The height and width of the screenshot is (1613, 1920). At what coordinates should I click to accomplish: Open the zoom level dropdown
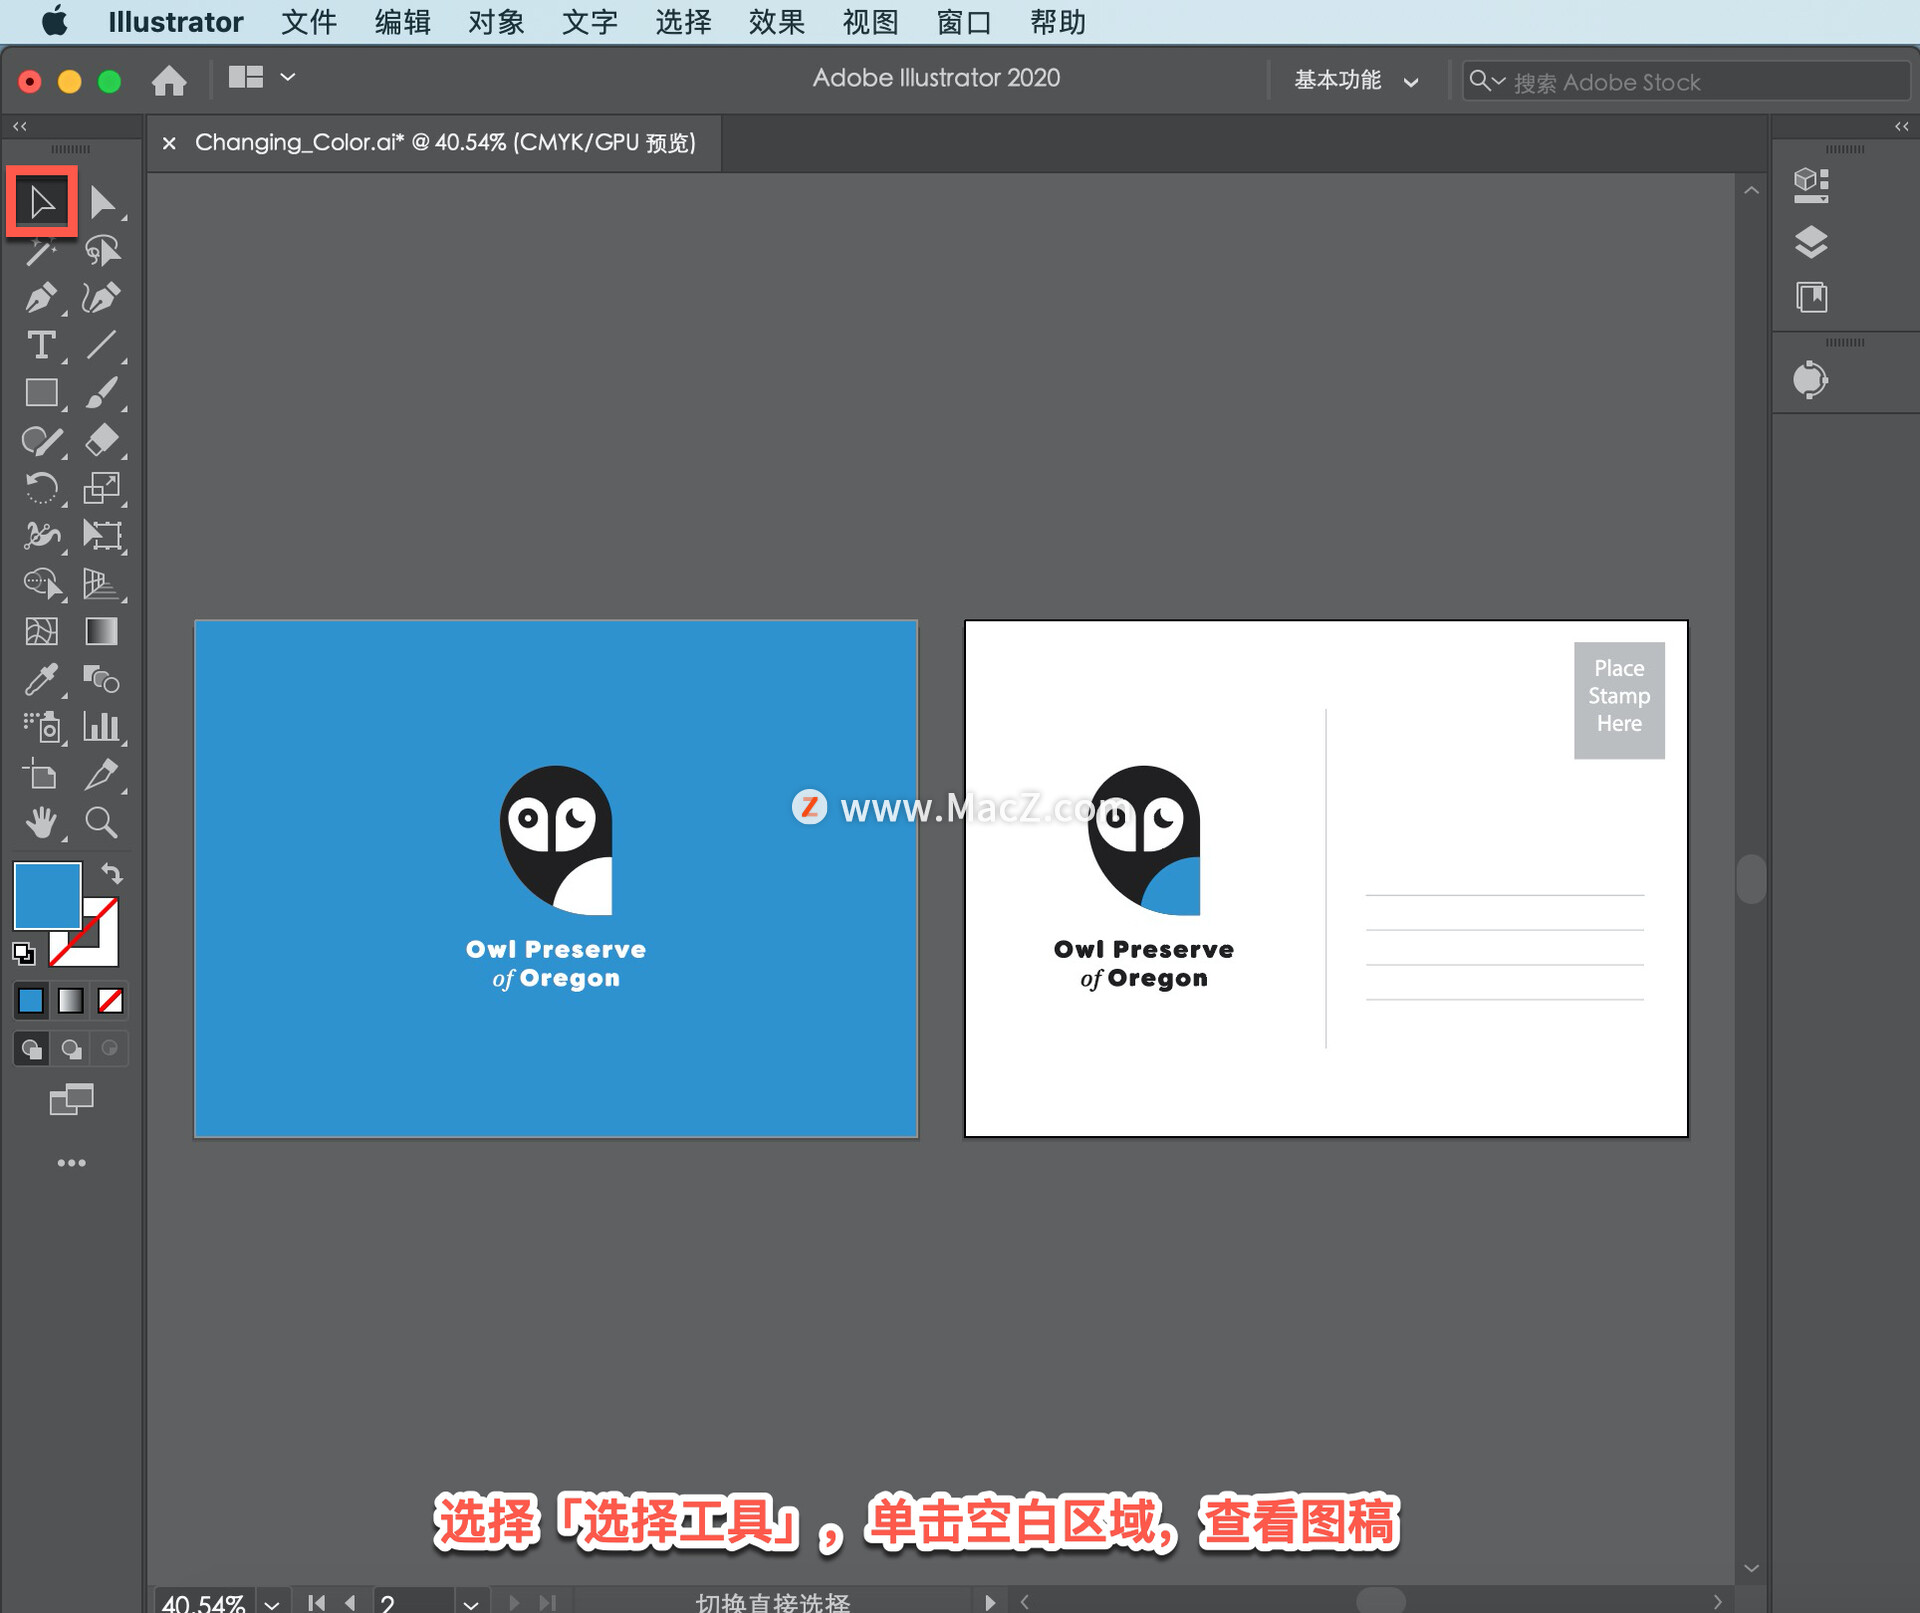(x=272, y=1603)
